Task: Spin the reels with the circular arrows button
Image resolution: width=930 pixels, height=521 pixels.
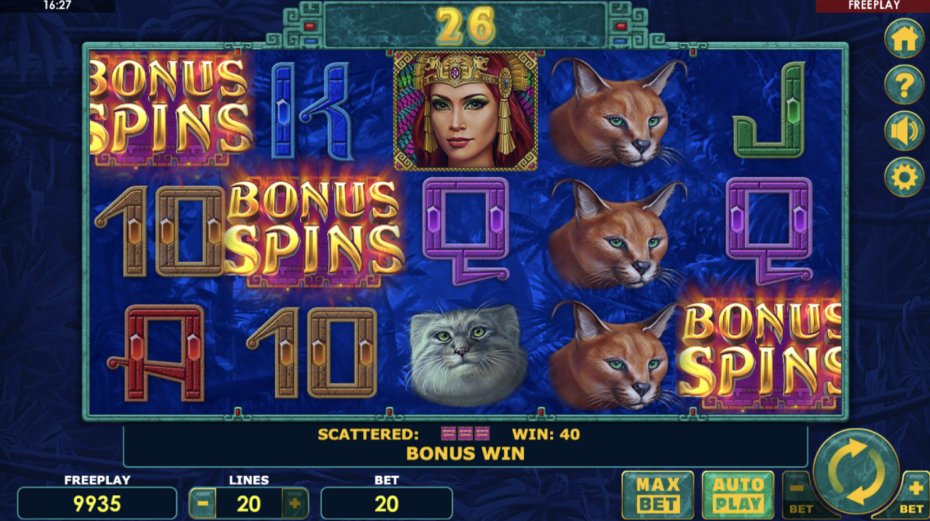Action: click(856, 472)
